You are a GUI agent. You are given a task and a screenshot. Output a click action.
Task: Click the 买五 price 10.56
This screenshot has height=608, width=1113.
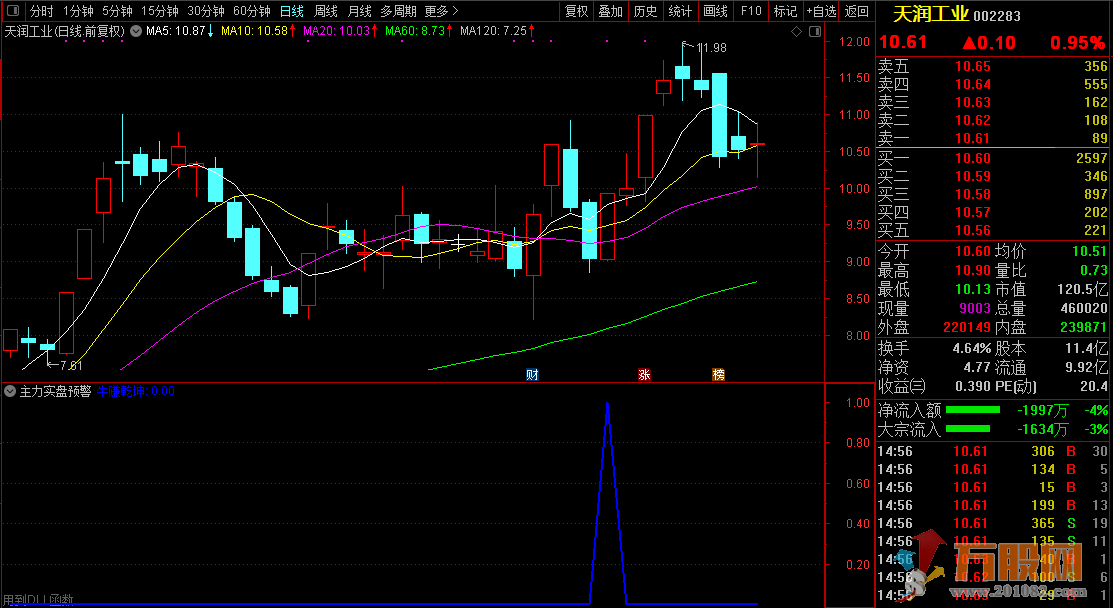972,230
